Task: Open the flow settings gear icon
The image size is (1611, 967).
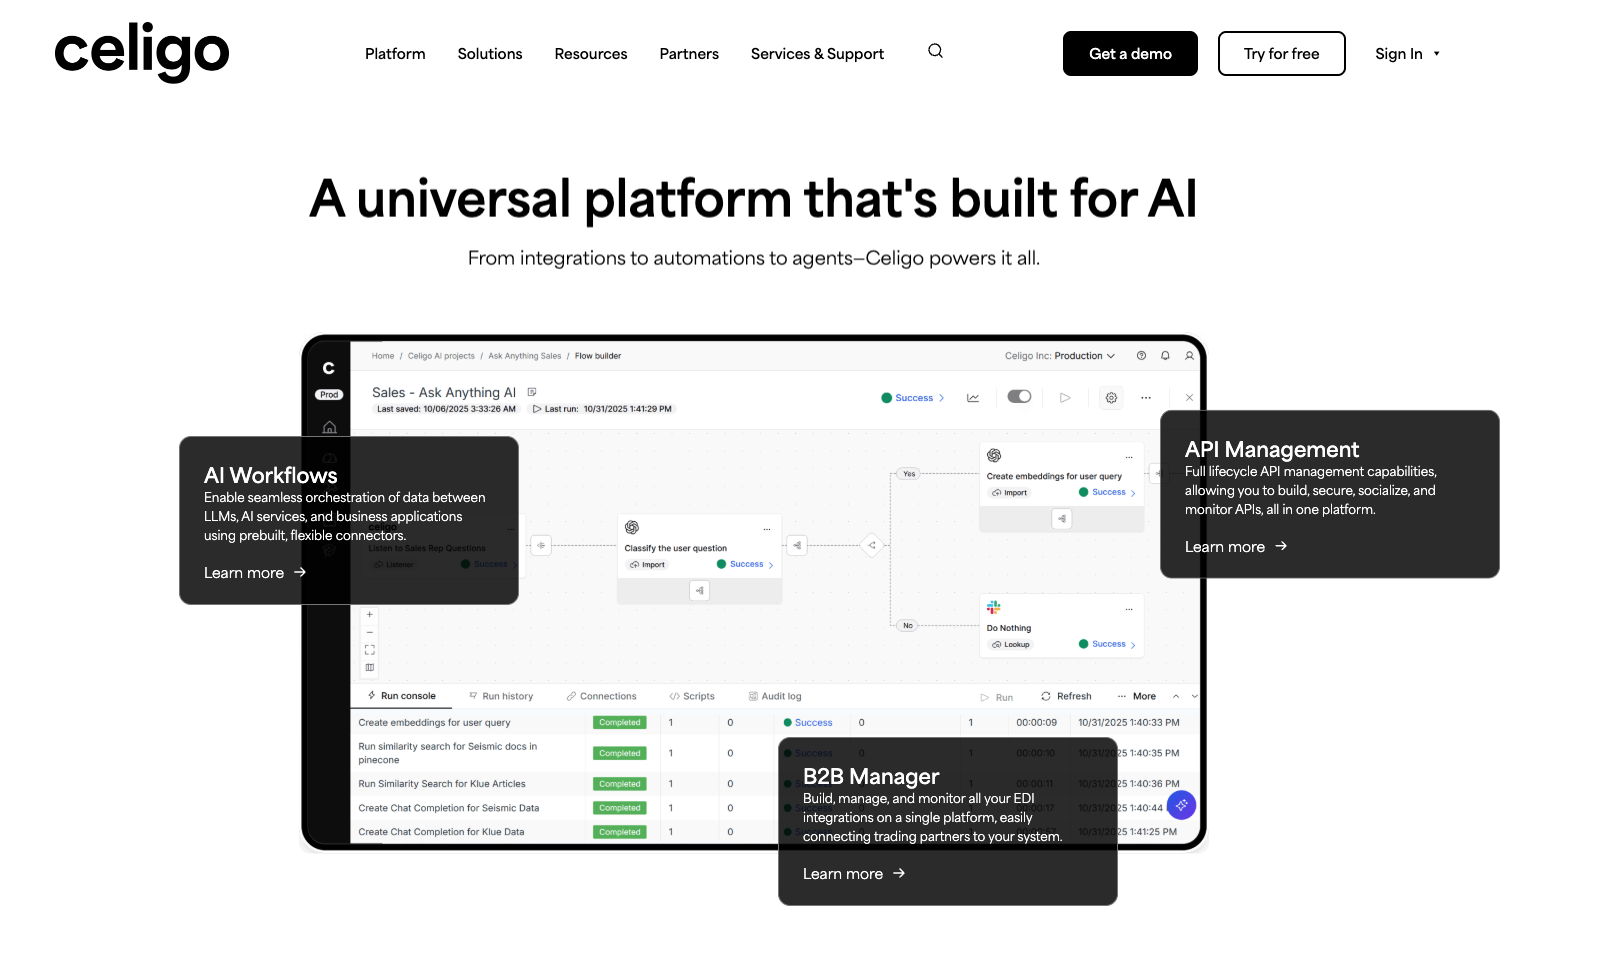Action: pos(1111,398)
